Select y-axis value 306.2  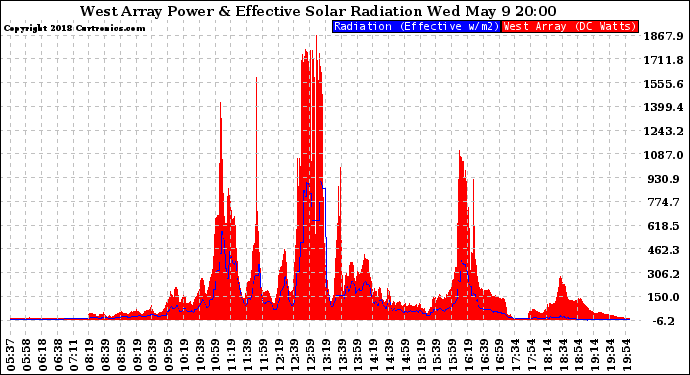click(x=664, y=274)
